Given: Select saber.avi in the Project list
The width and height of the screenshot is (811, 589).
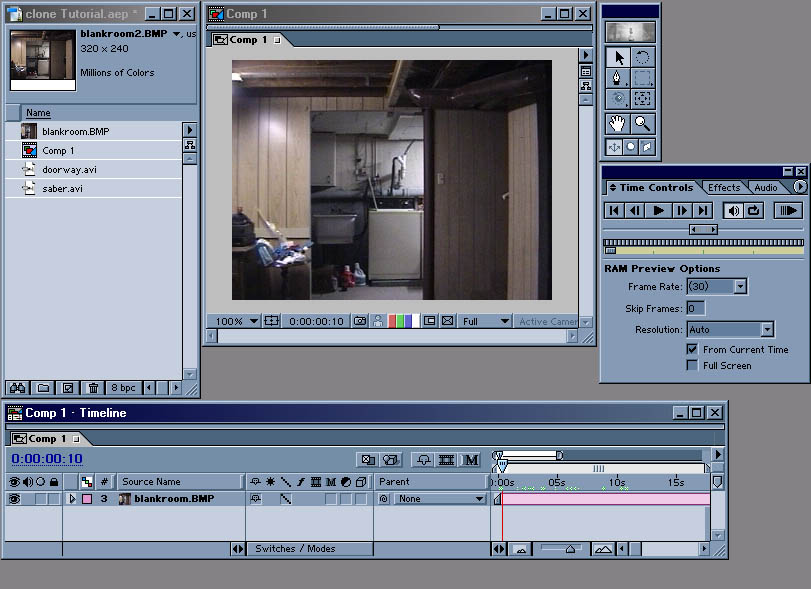Looking at the screenshot, I should coord(62,188).
